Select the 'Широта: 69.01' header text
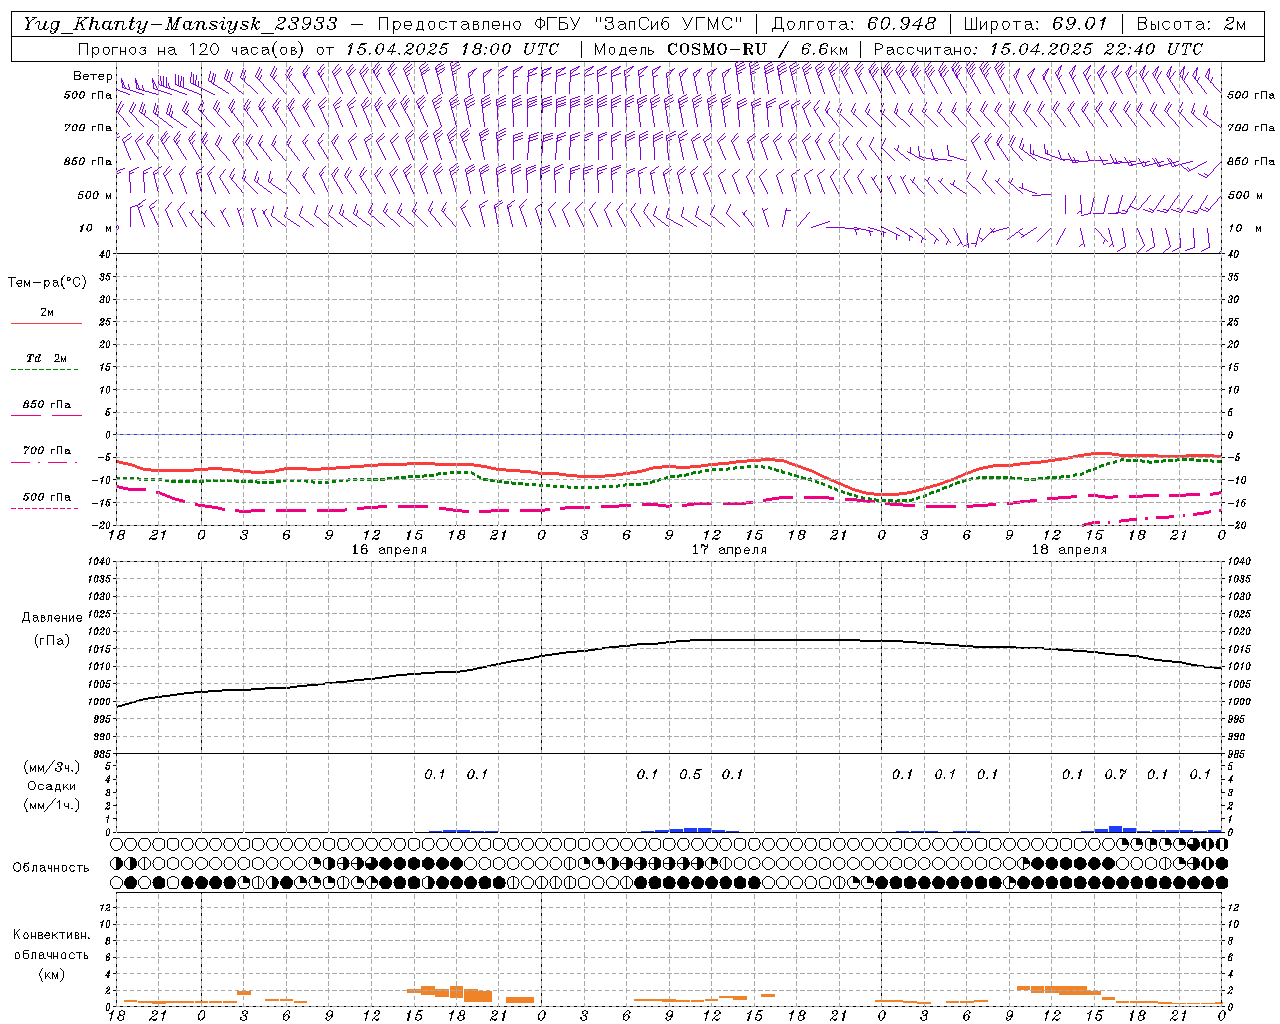The width and height of the screenshot is (1280, 1024). (1036, 24)
